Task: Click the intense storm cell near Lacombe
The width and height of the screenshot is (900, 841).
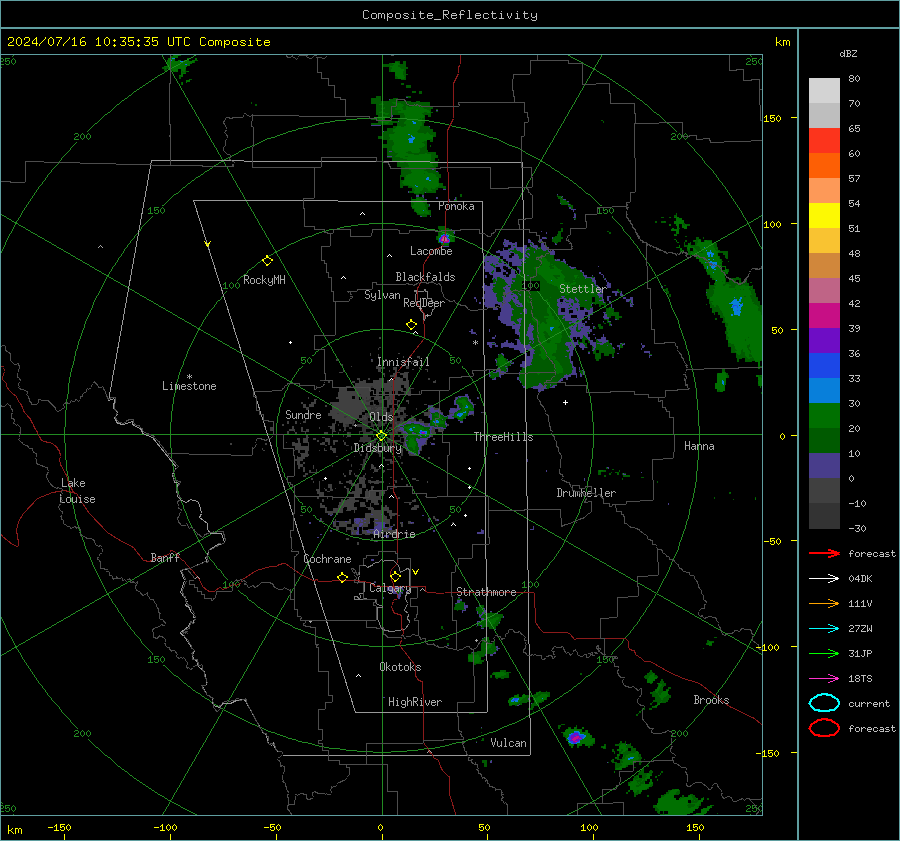Action: point(444,238)
